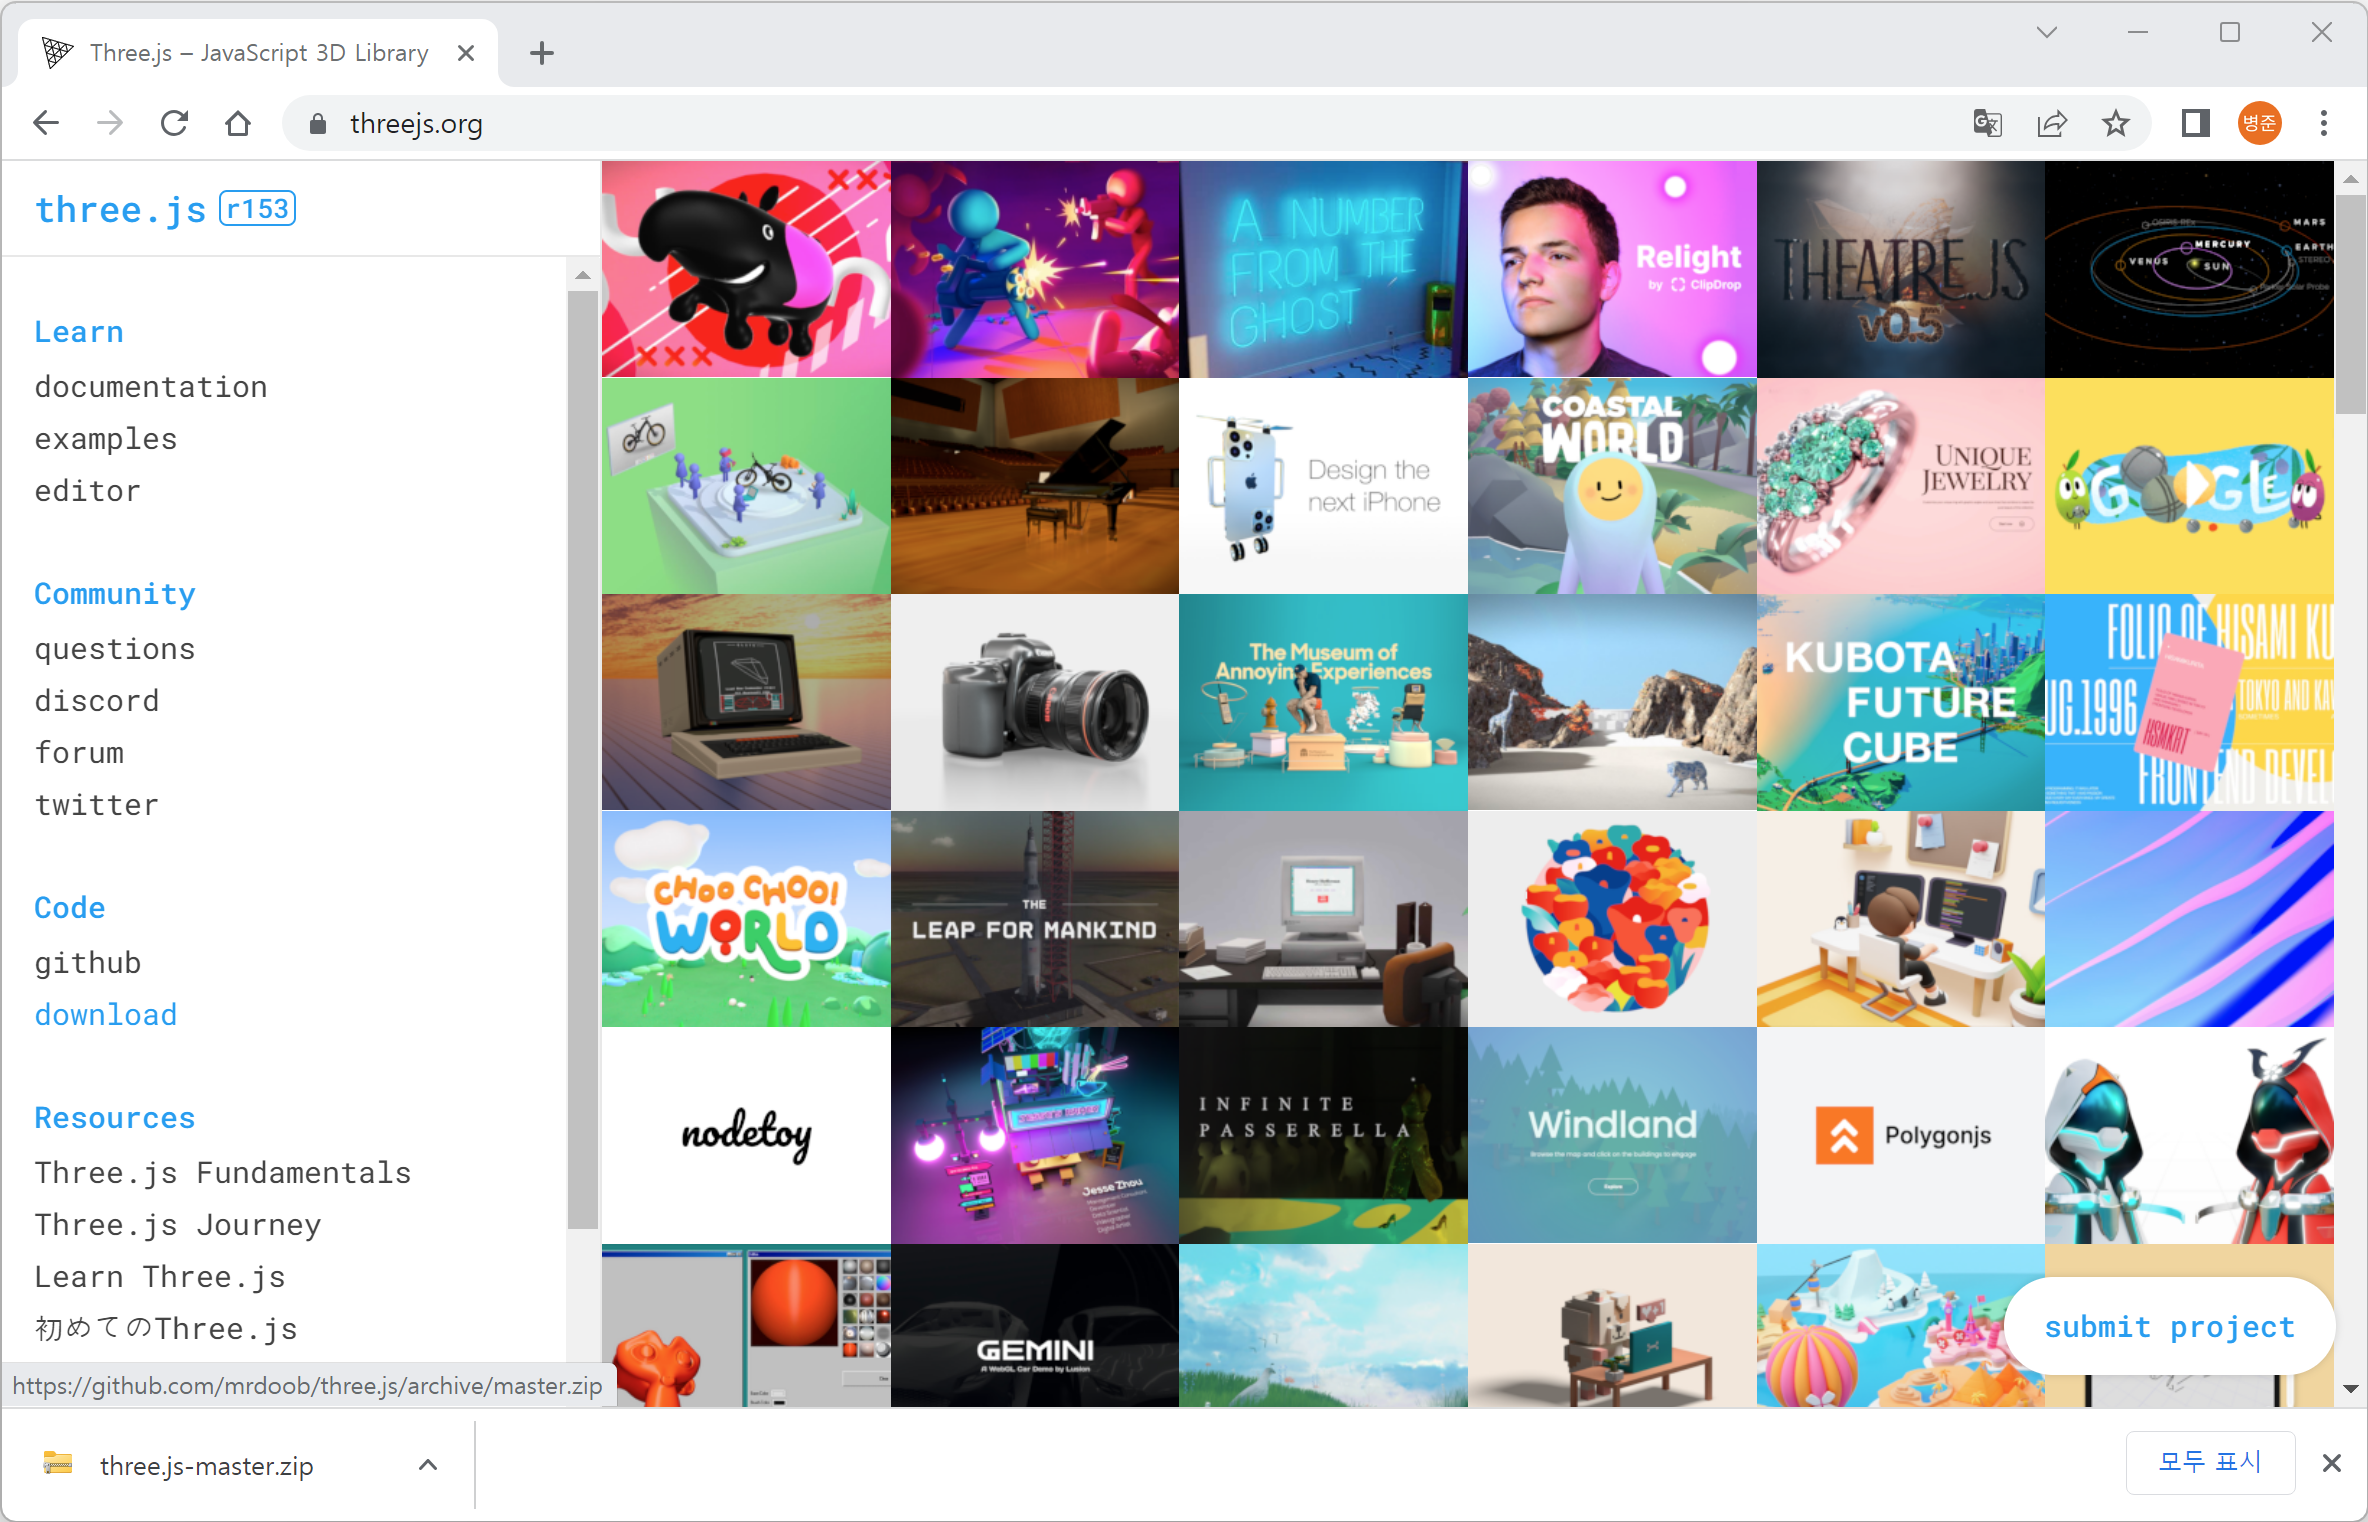Open the documentation link
Viewport: 2368px width, 1522px height.
(151, 387)
